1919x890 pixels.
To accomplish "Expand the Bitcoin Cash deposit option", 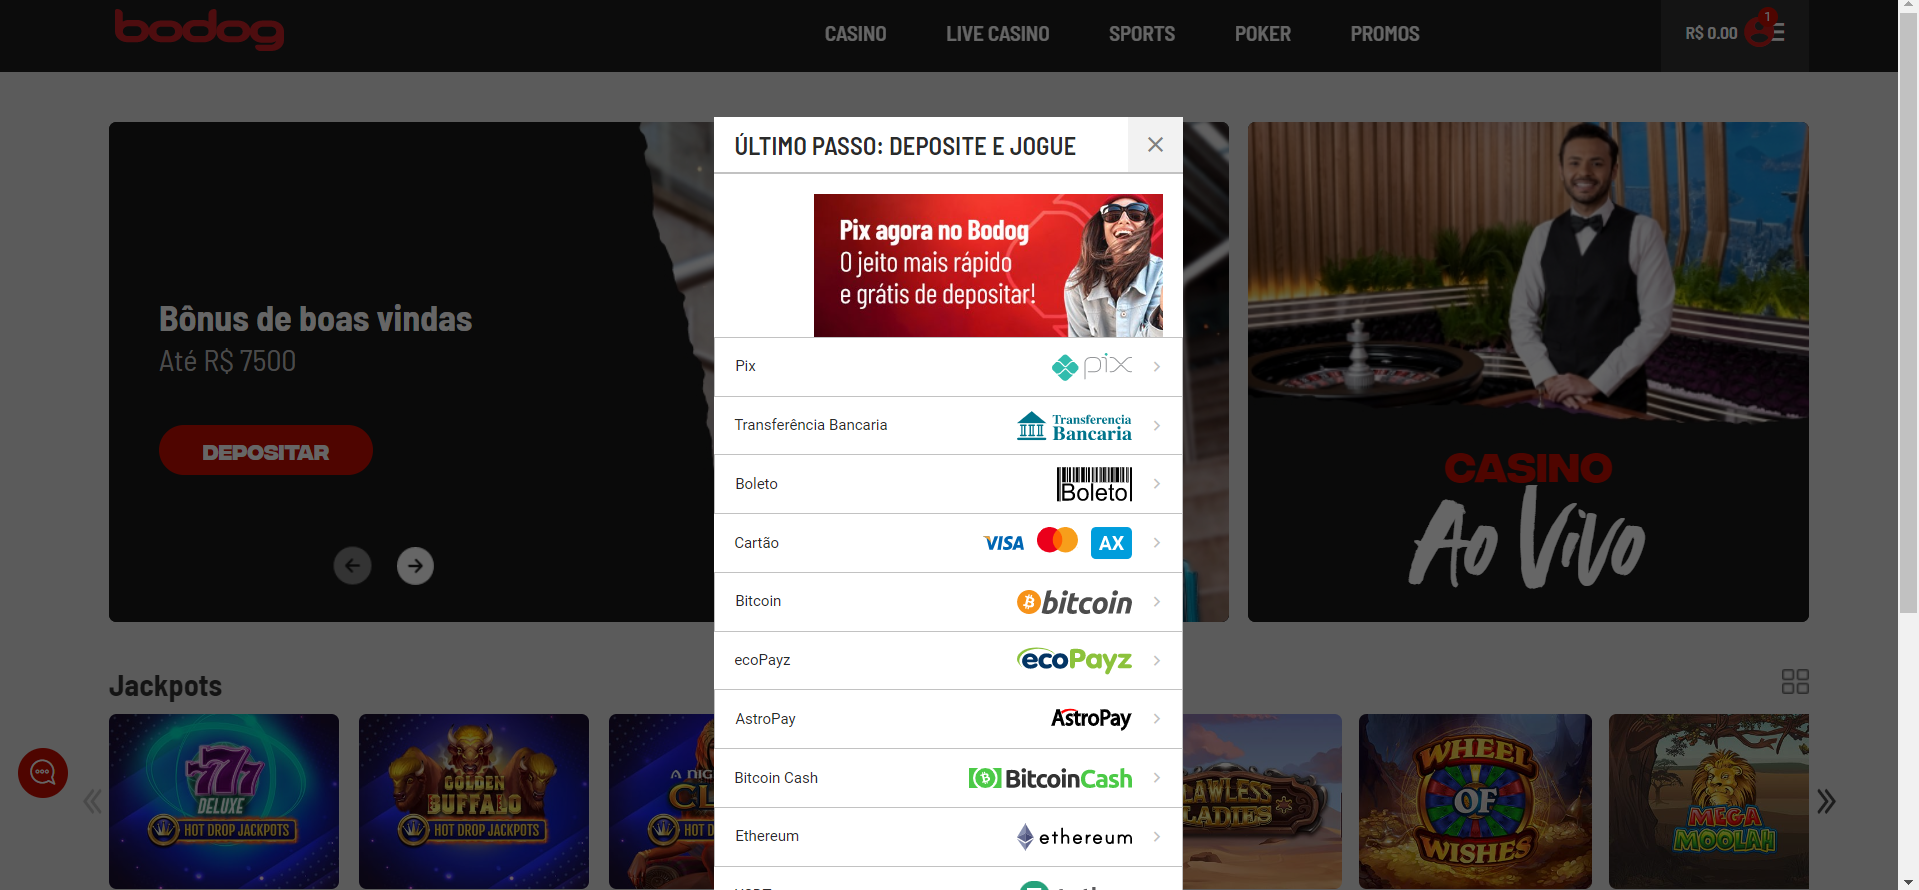I will 1157,778.
